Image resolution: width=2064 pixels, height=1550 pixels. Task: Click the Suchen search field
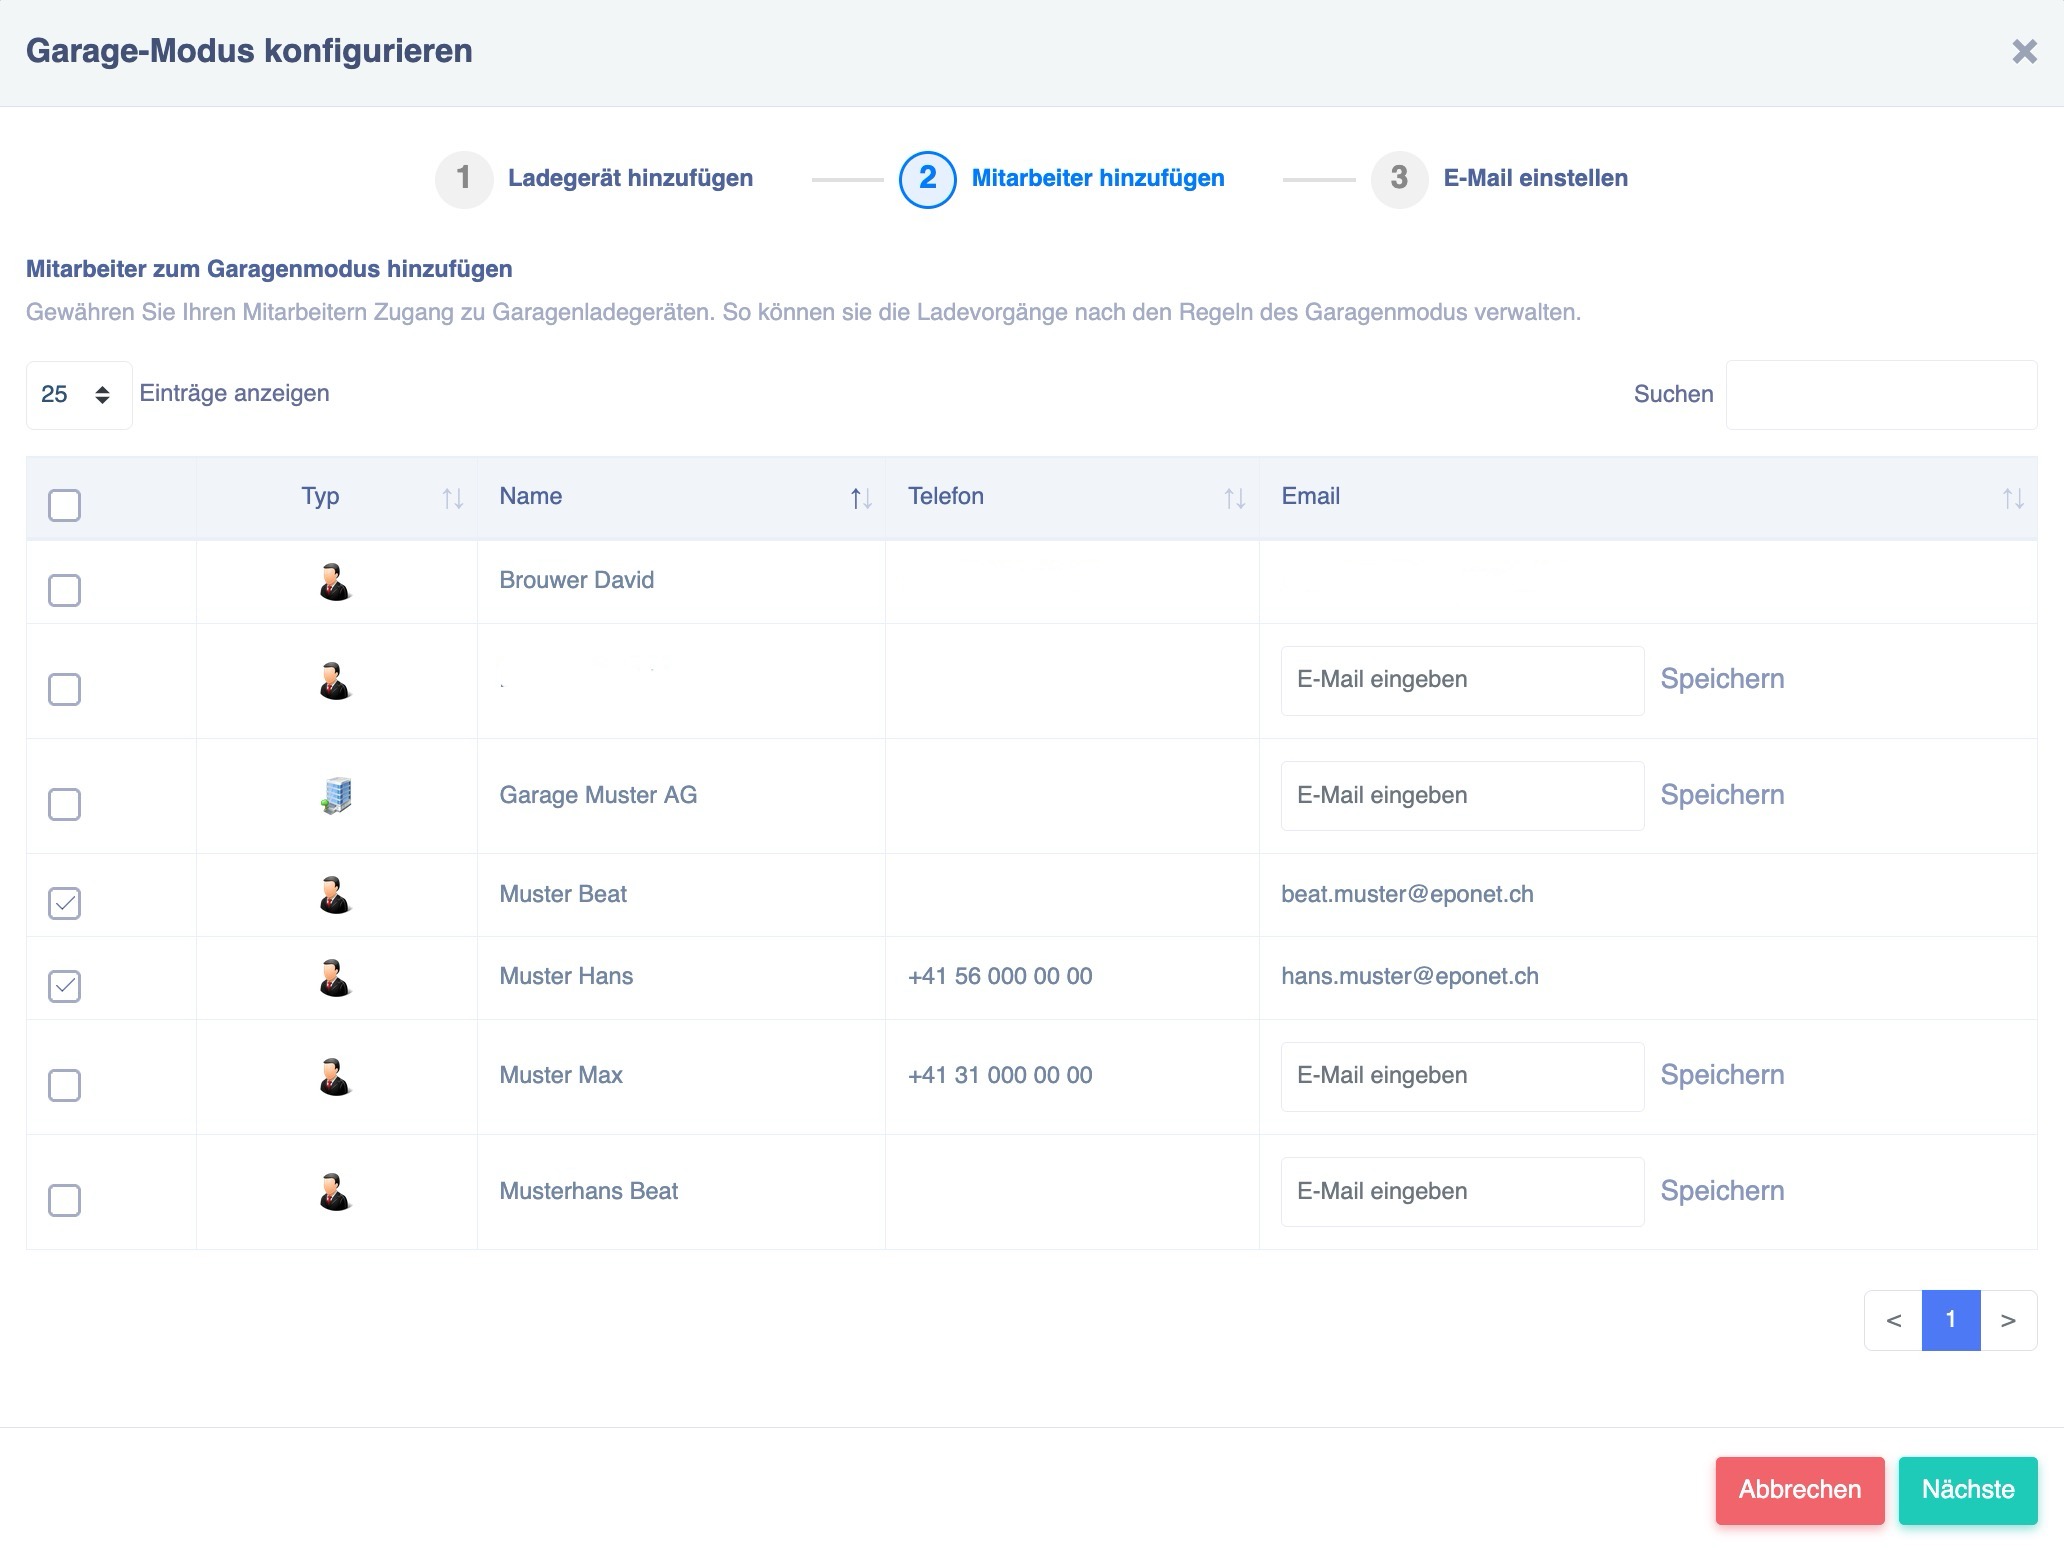(x=1880, y=395)
